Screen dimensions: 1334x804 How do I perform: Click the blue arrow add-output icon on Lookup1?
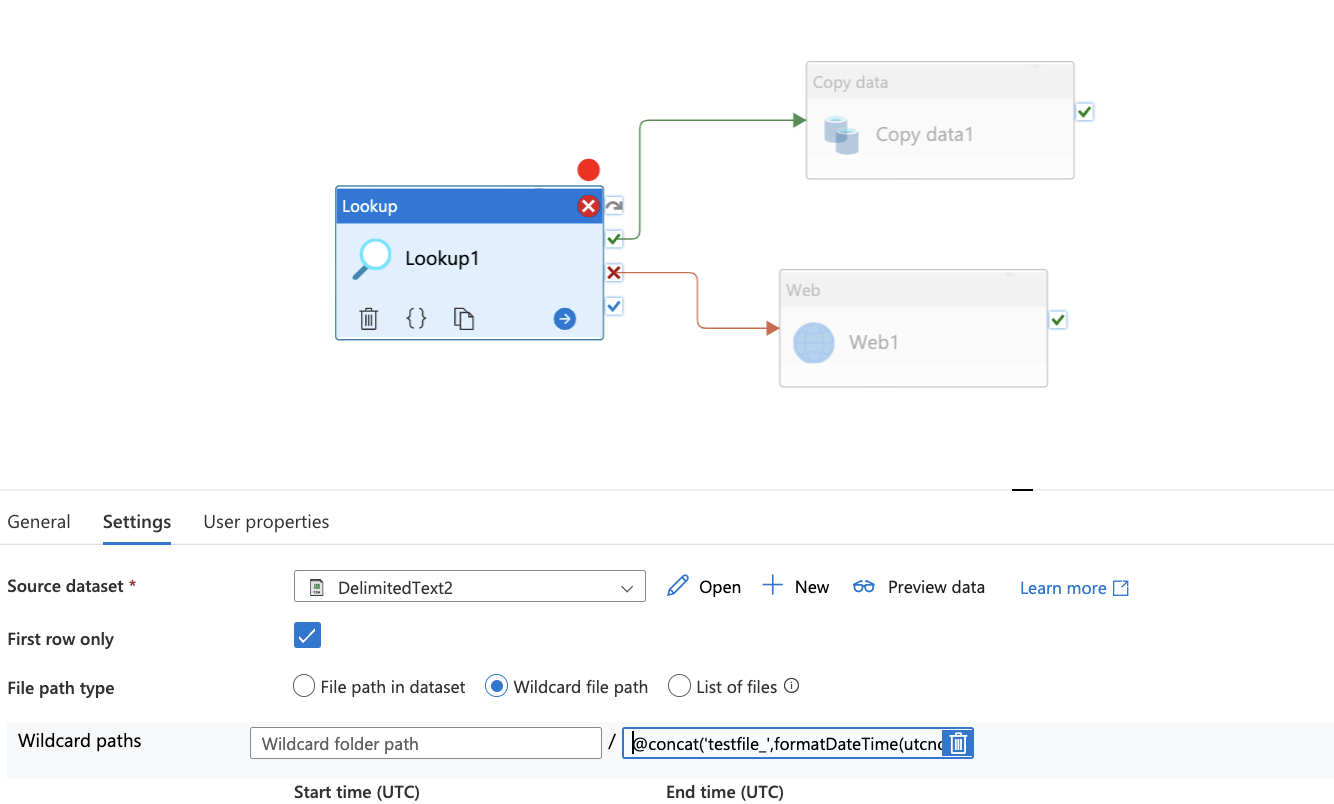[565, 319]
